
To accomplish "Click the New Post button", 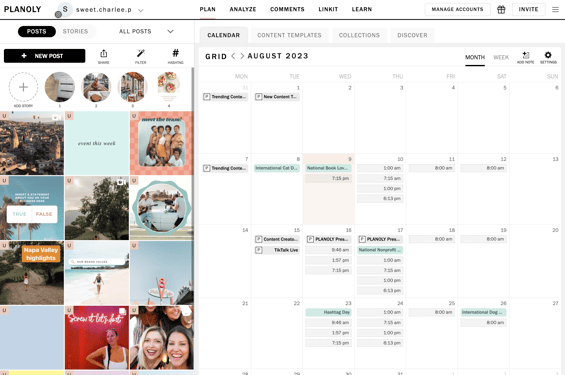I will [x=45, y=56].
